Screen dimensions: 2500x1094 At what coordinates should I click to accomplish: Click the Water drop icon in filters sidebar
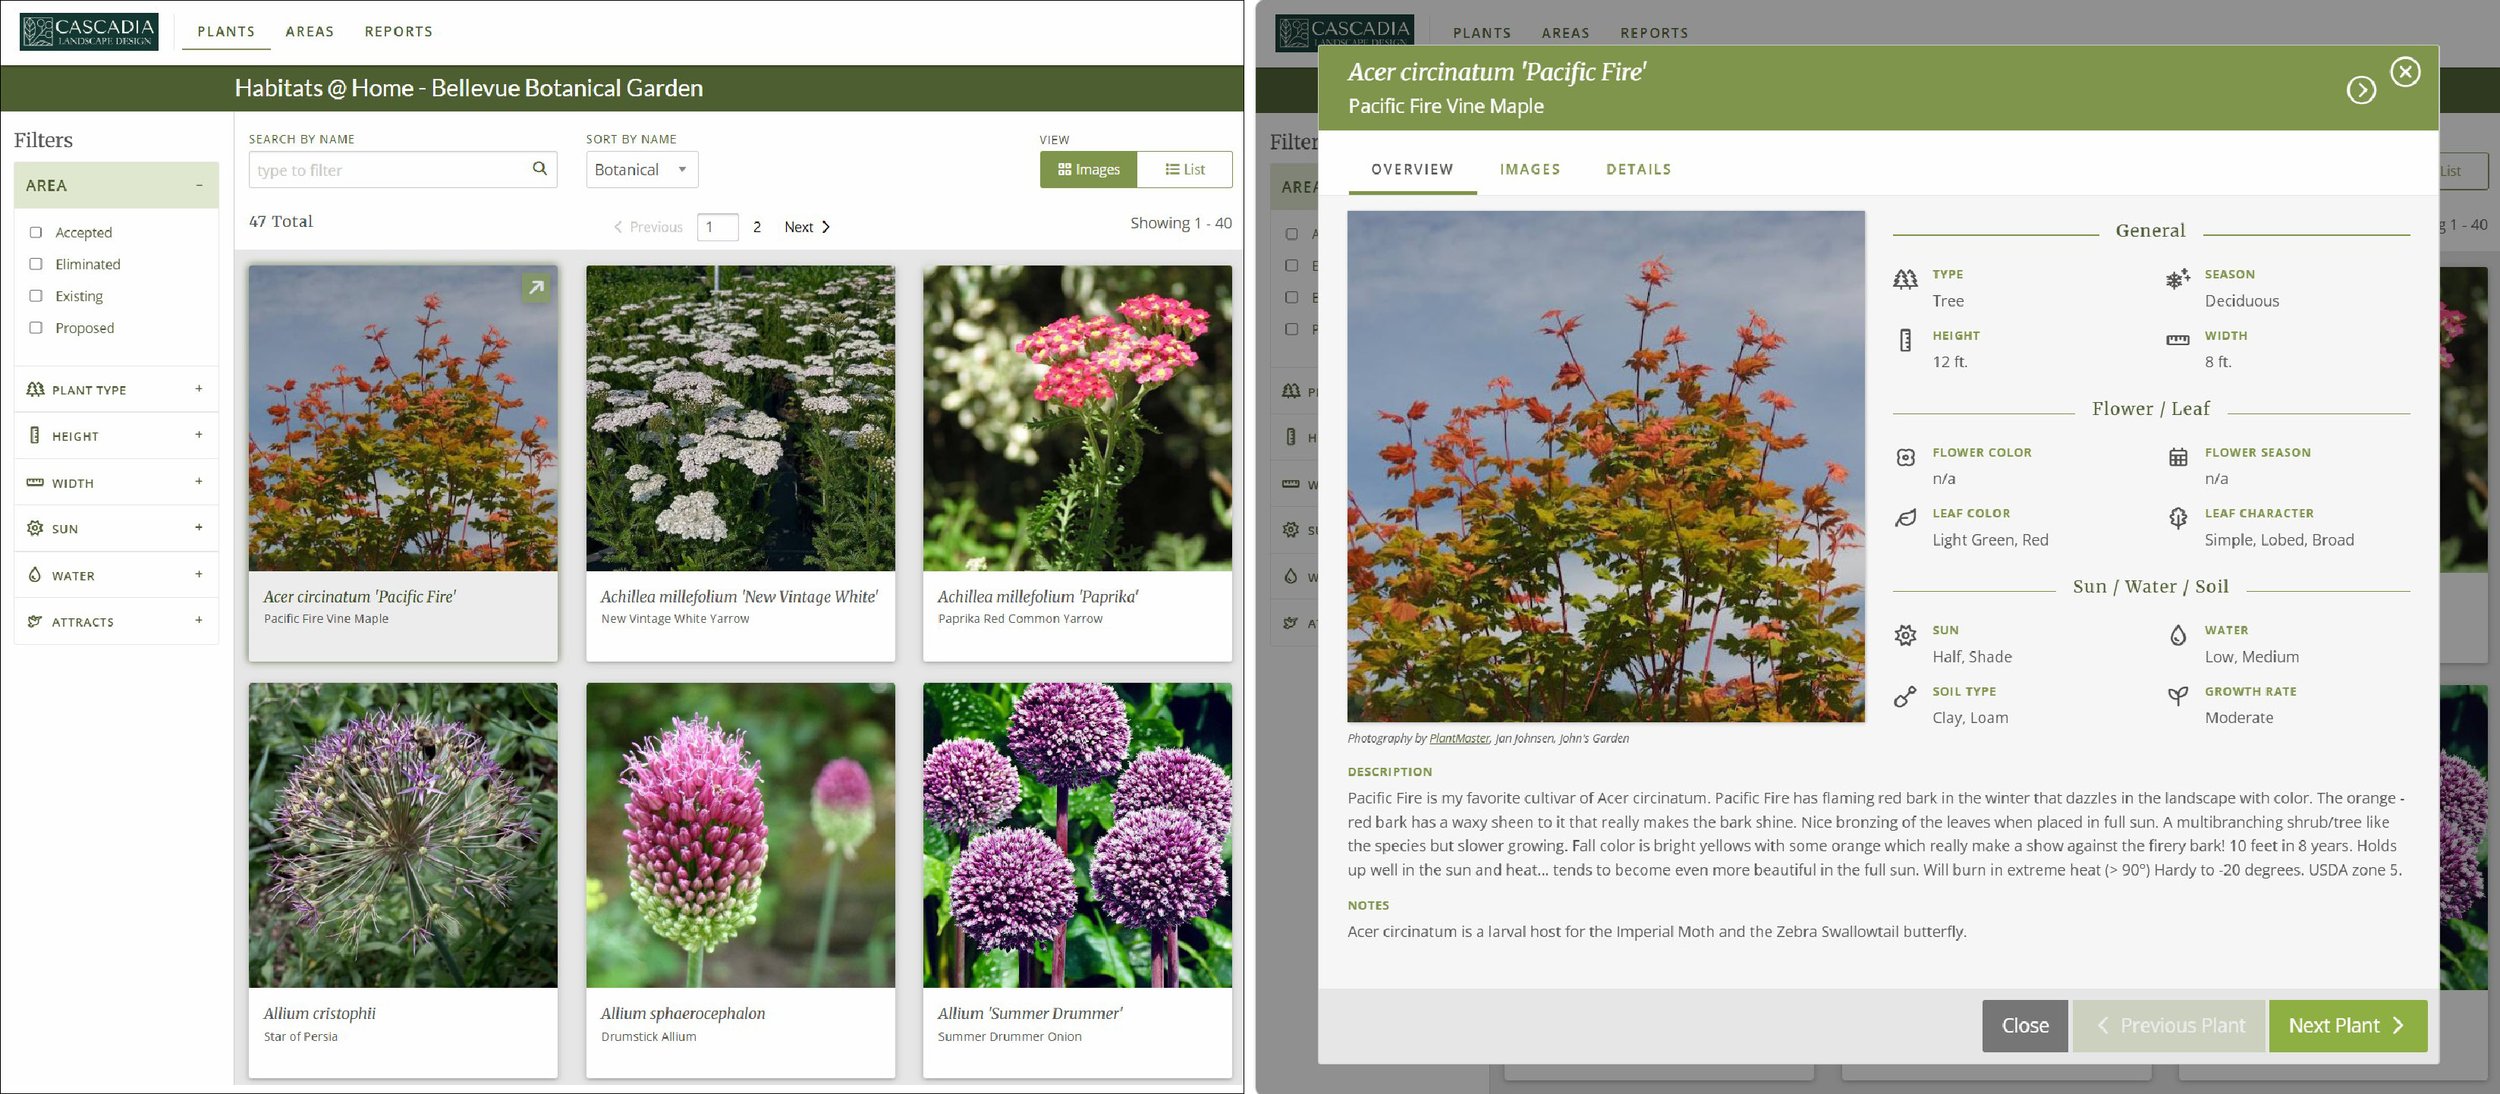(x=35, y=575)
